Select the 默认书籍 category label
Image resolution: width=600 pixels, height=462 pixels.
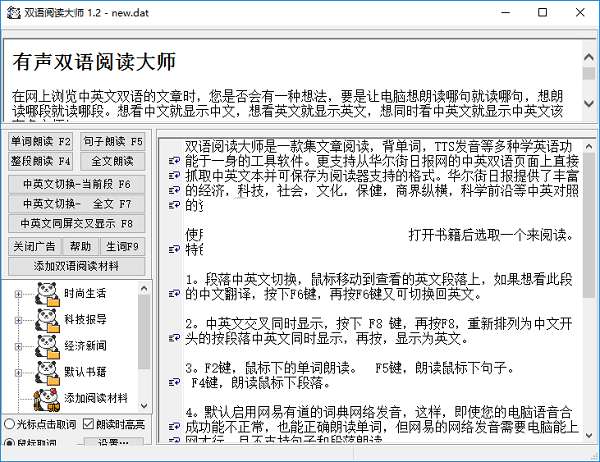coord(85,372)
